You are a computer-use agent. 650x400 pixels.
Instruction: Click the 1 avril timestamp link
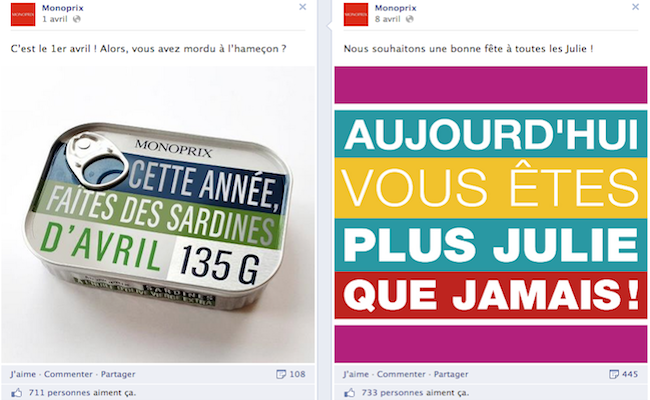[x=55, y=19]
